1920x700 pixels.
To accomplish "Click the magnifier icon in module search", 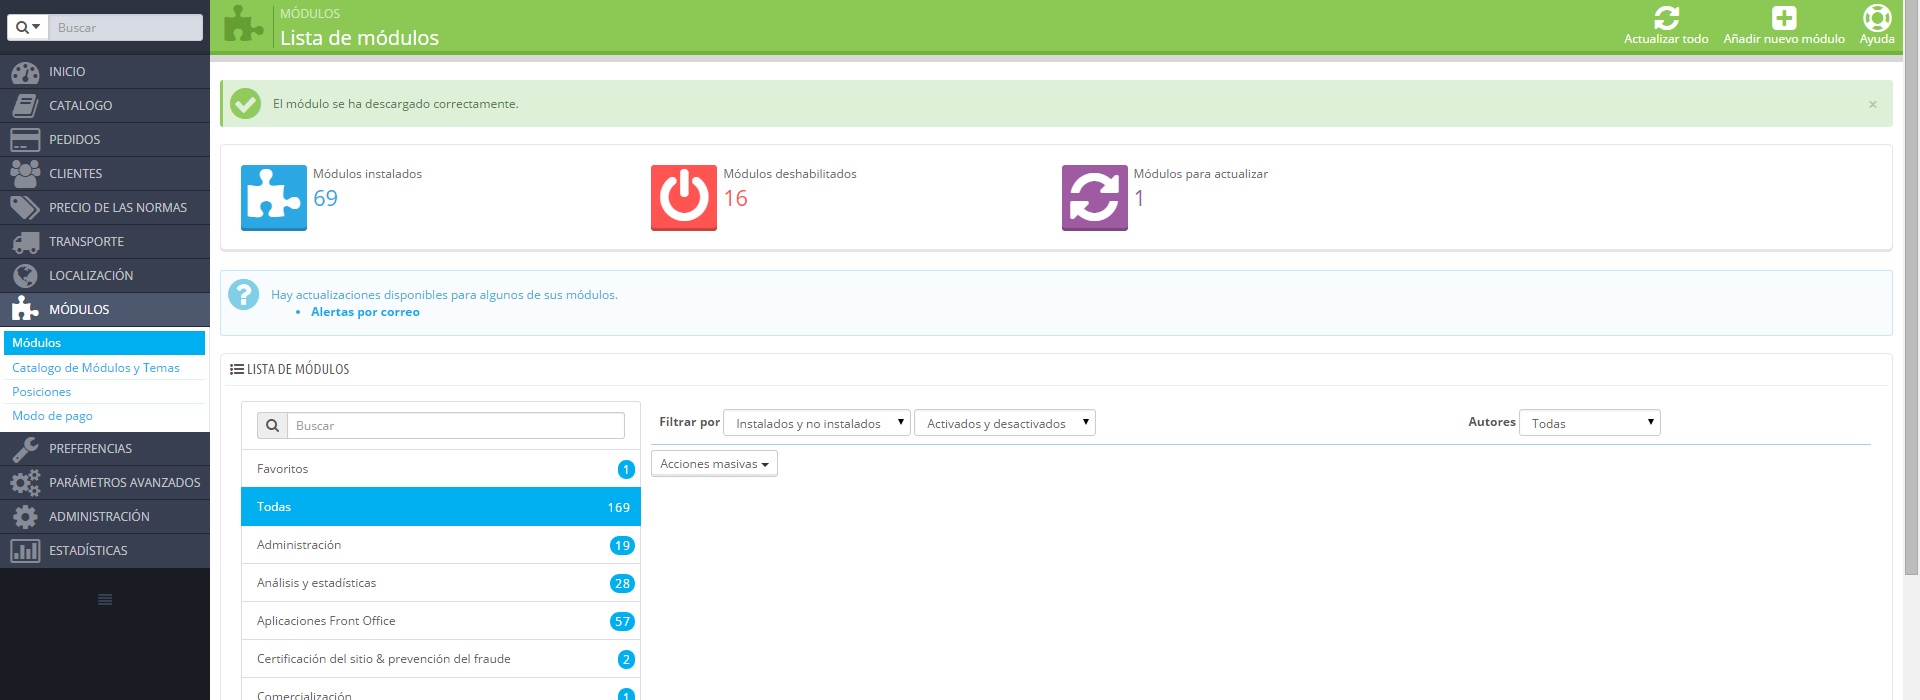I will tap(272, 426).
